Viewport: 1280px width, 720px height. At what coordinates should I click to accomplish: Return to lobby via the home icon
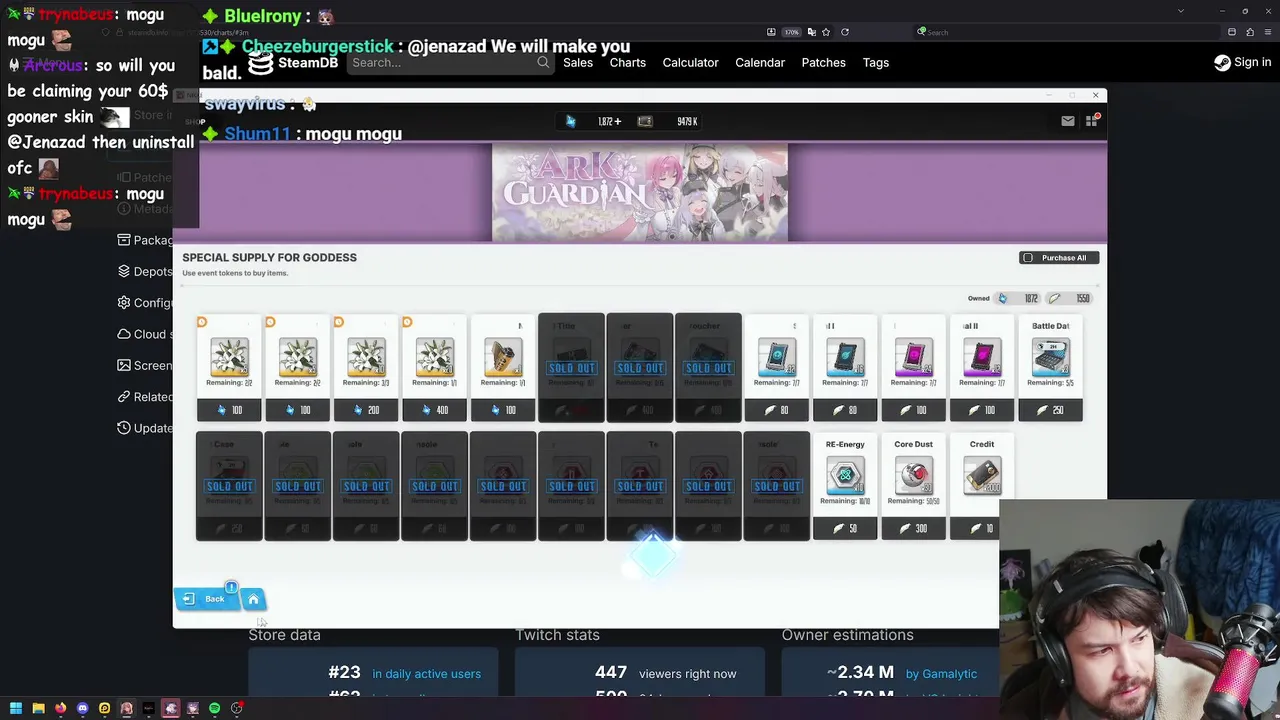pyautogui.click(x=253, y=599)
